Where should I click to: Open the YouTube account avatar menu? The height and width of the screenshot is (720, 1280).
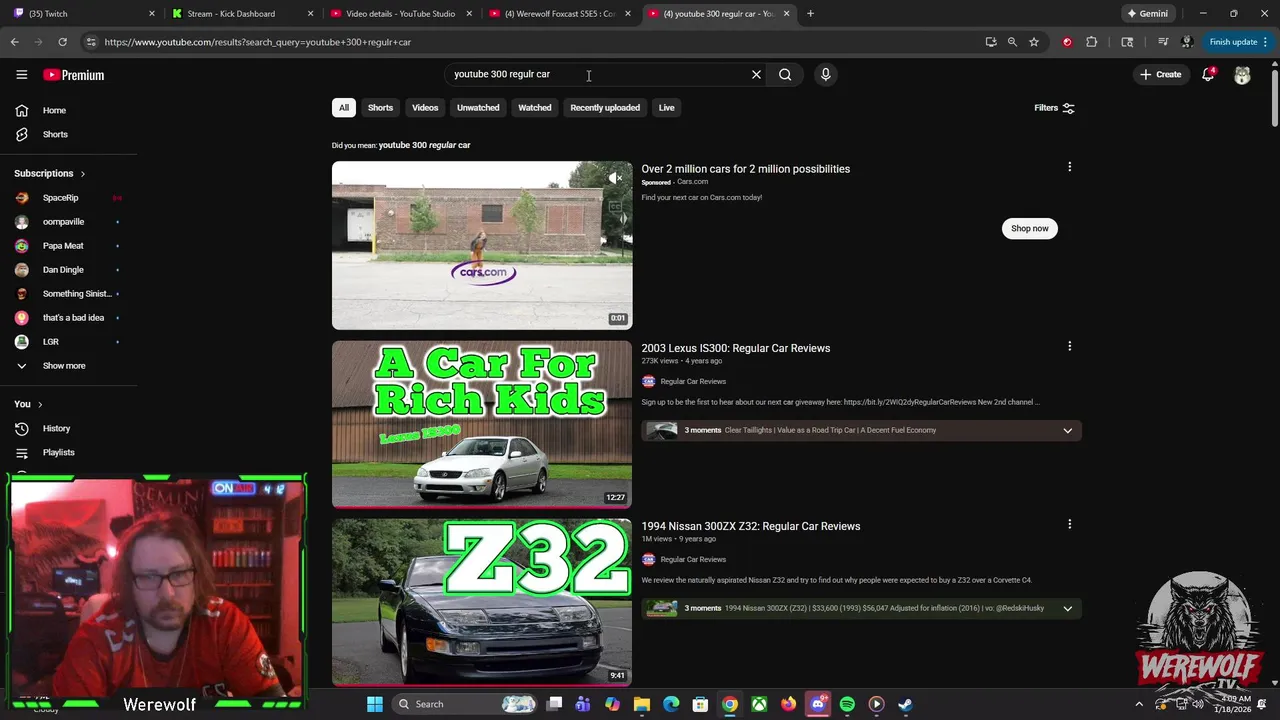pos(1242,75)
